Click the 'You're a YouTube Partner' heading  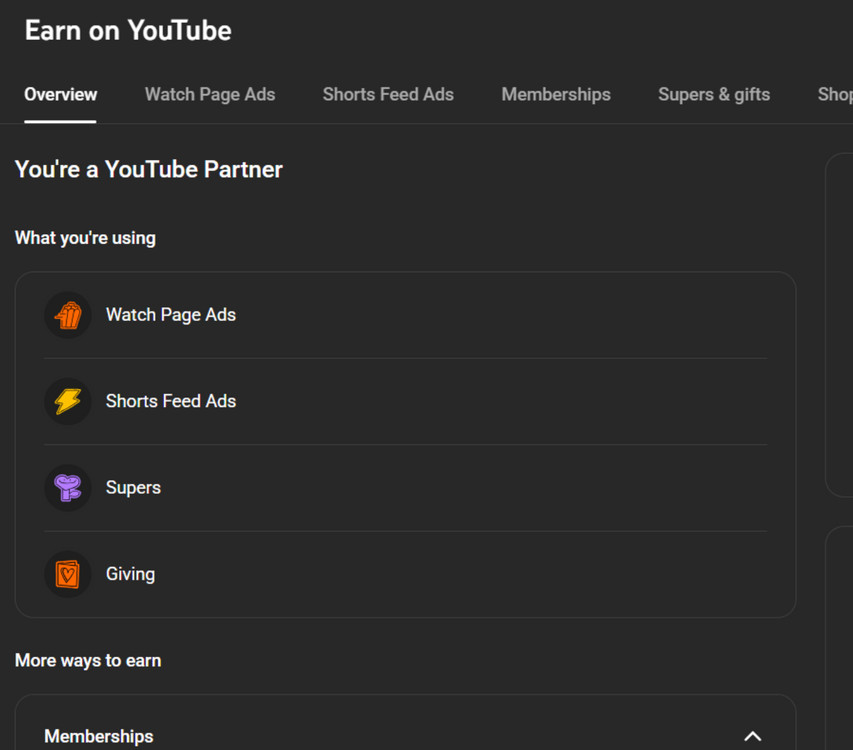point(149,169)
